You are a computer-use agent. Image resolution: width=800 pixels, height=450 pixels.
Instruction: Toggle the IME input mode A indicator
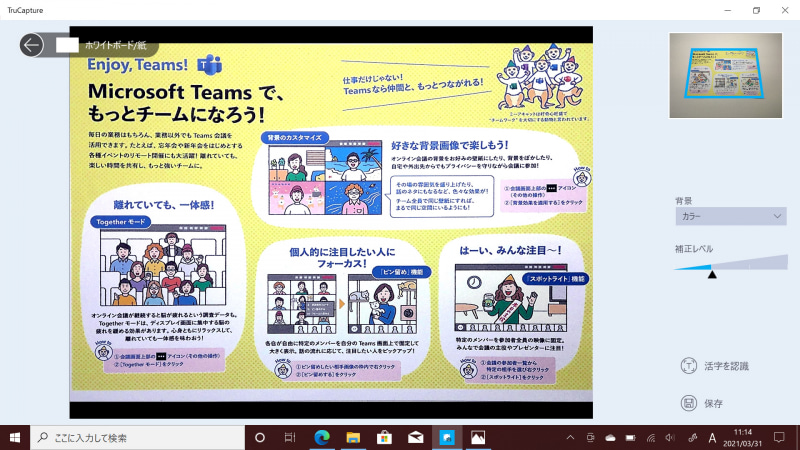click(712, 438)
